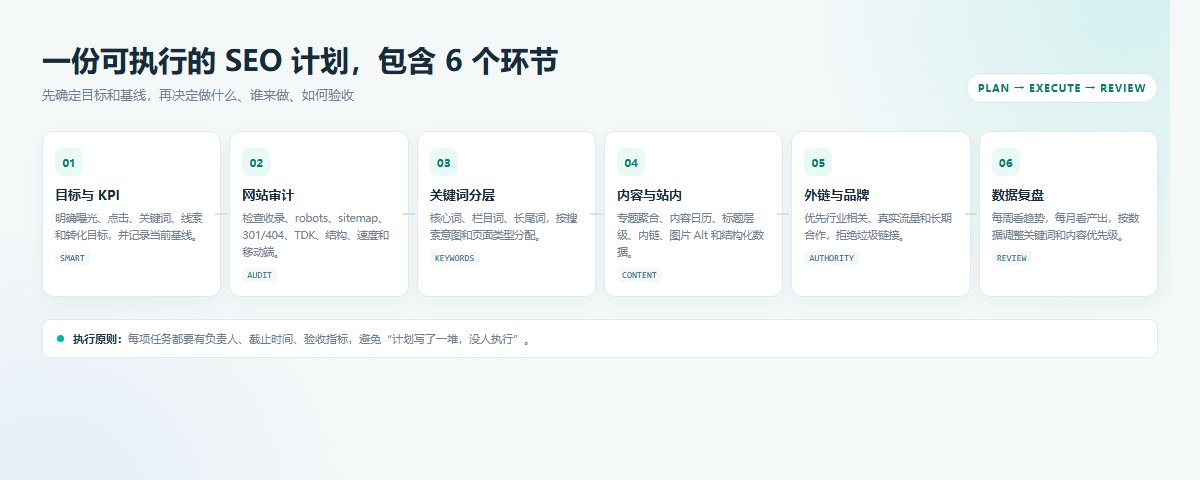This screenshot has height=480, width=1200.
Task: Select the SMART tag
Action: (x=72, y=258)
